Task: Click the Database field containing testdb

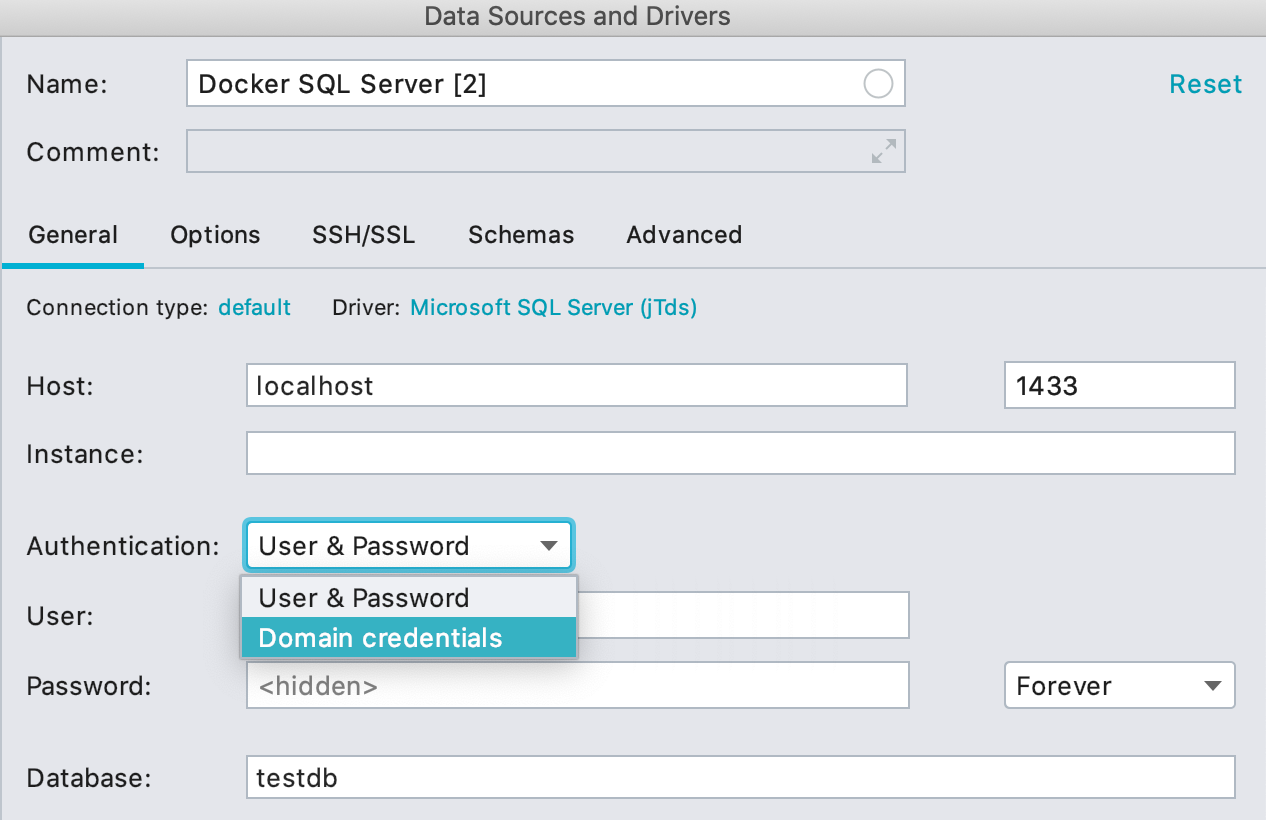Action: tap(741, 777)
